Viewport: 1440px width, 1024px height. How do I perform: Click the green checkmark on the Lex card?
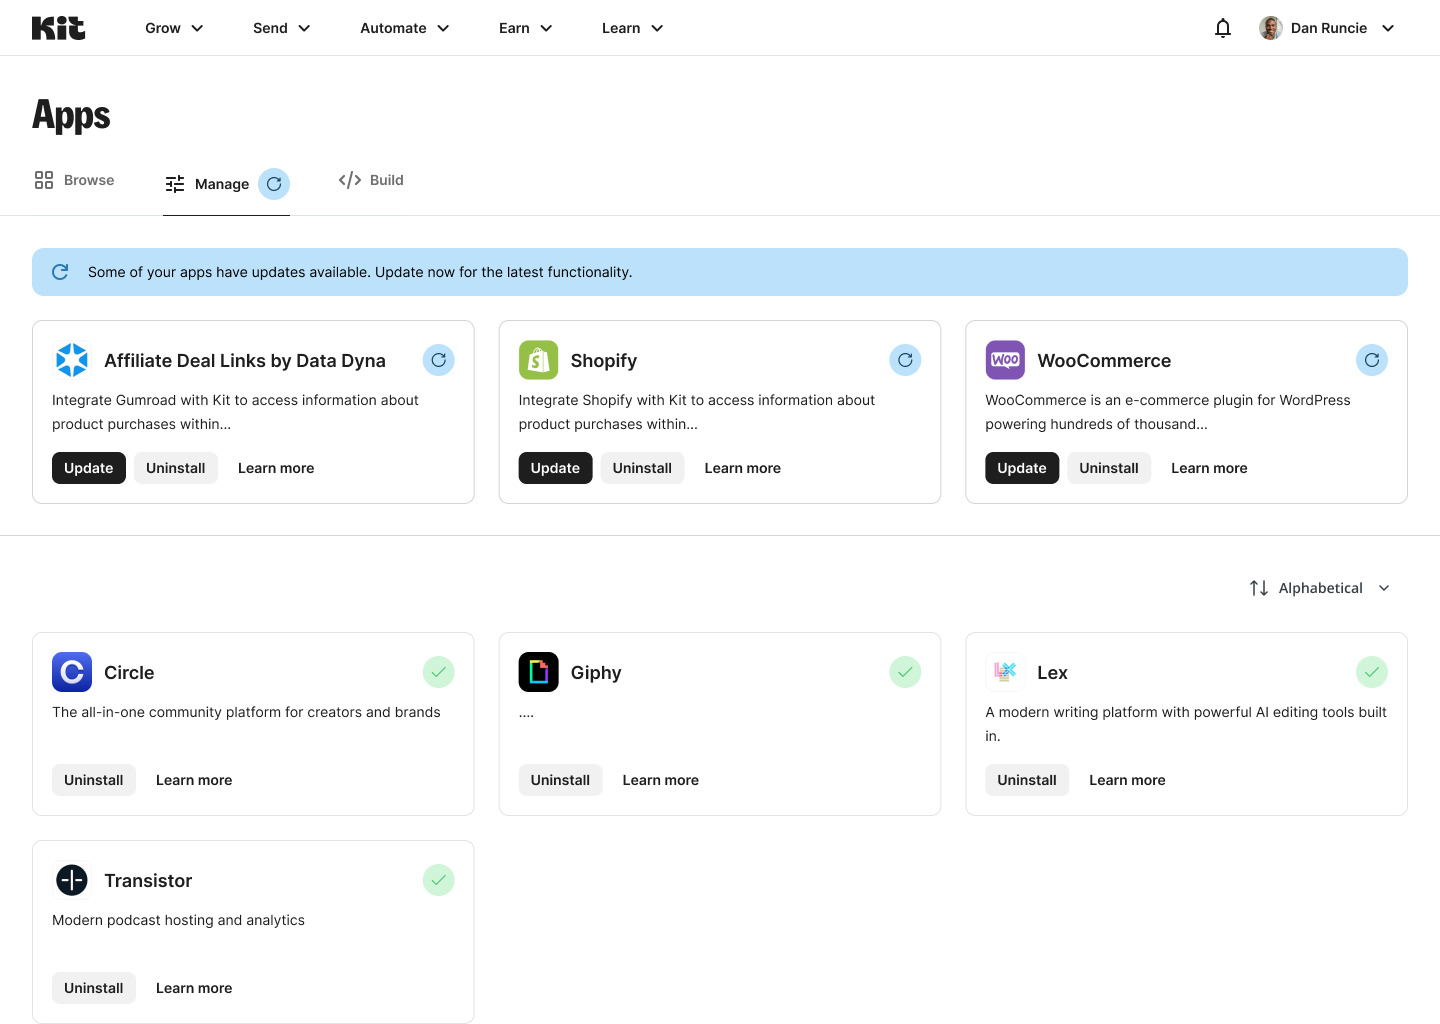[1372, 672]
